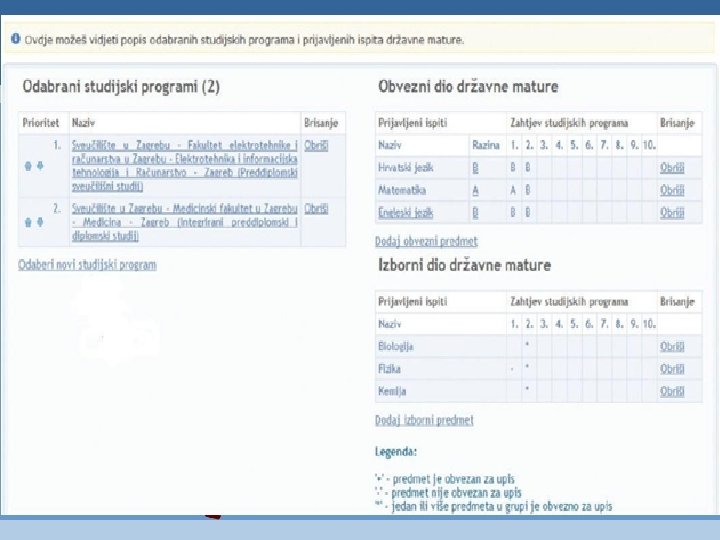Select Fizika subject row name

click(389, 369)
